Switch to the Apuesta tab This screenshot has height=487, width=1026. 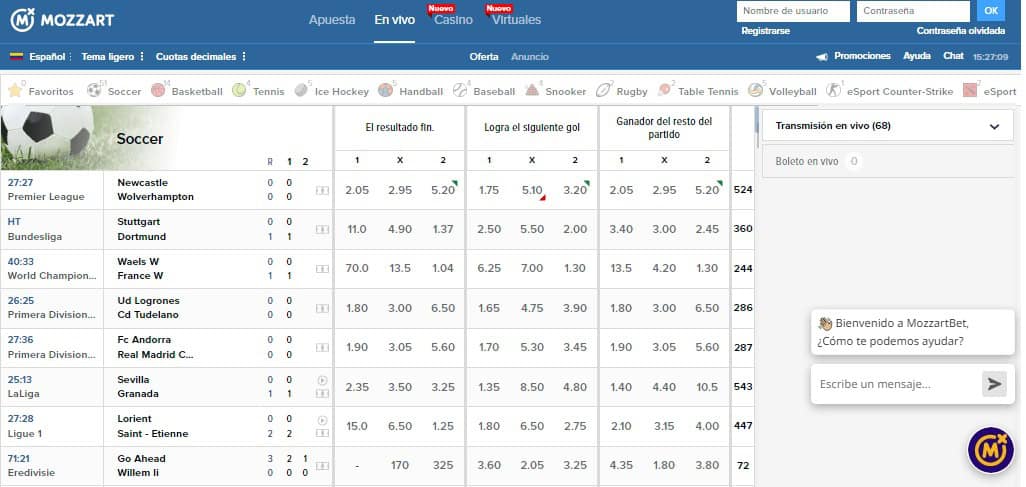[332, 20]
